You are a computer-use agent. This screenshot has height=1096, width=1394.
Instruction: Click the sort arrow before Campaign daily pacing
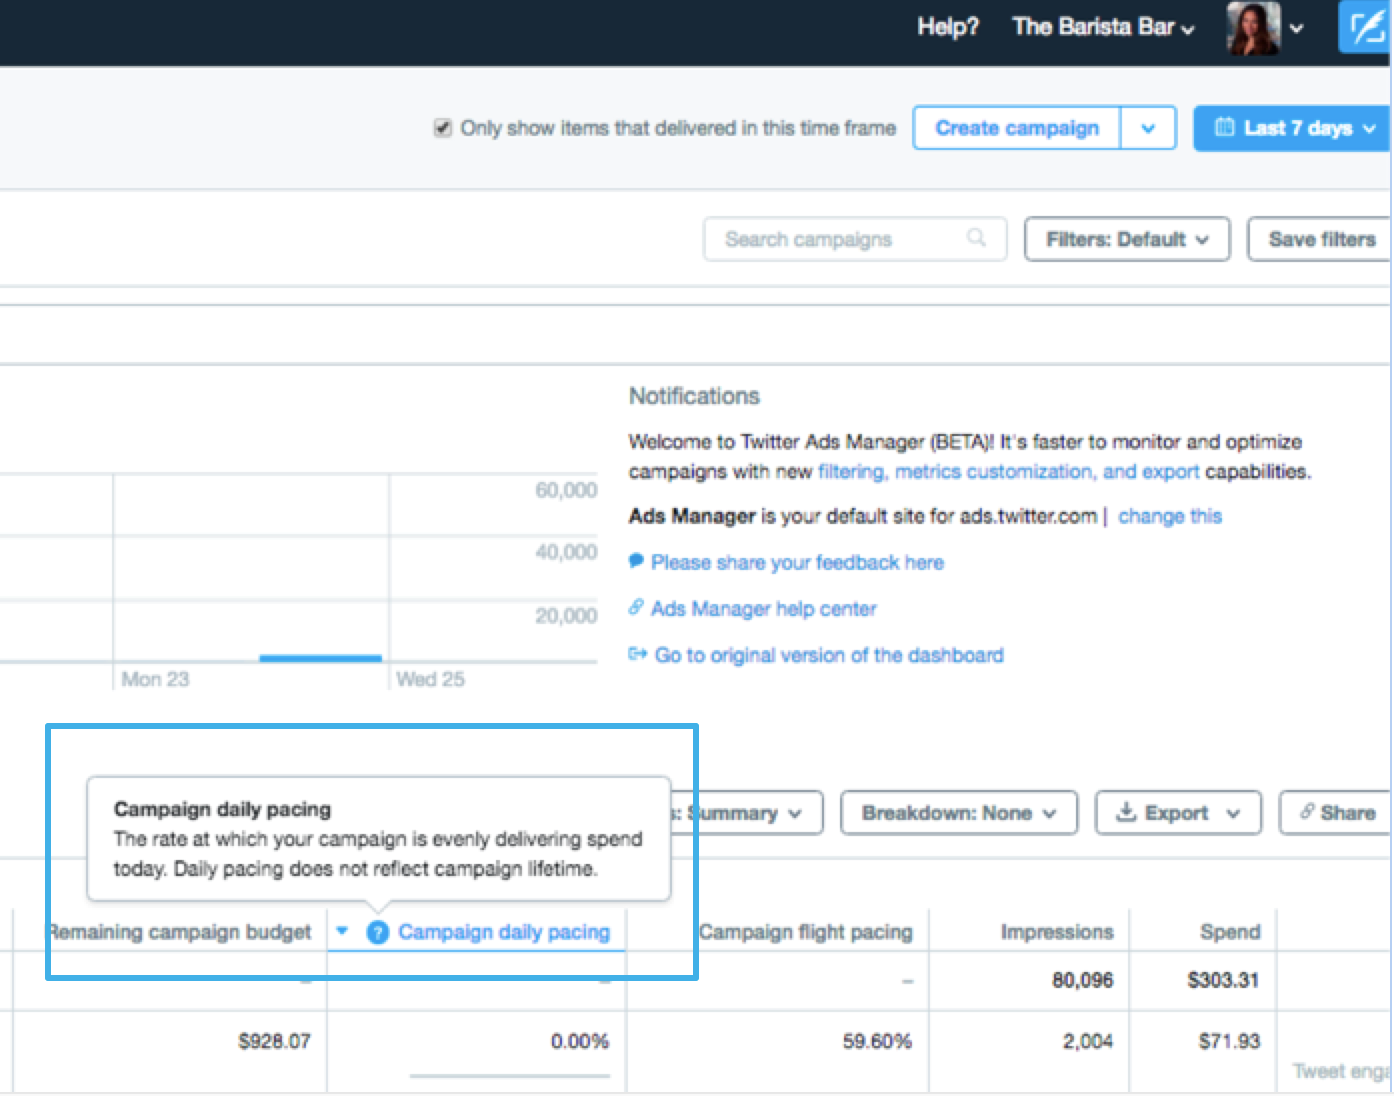(x=342, y=931)
